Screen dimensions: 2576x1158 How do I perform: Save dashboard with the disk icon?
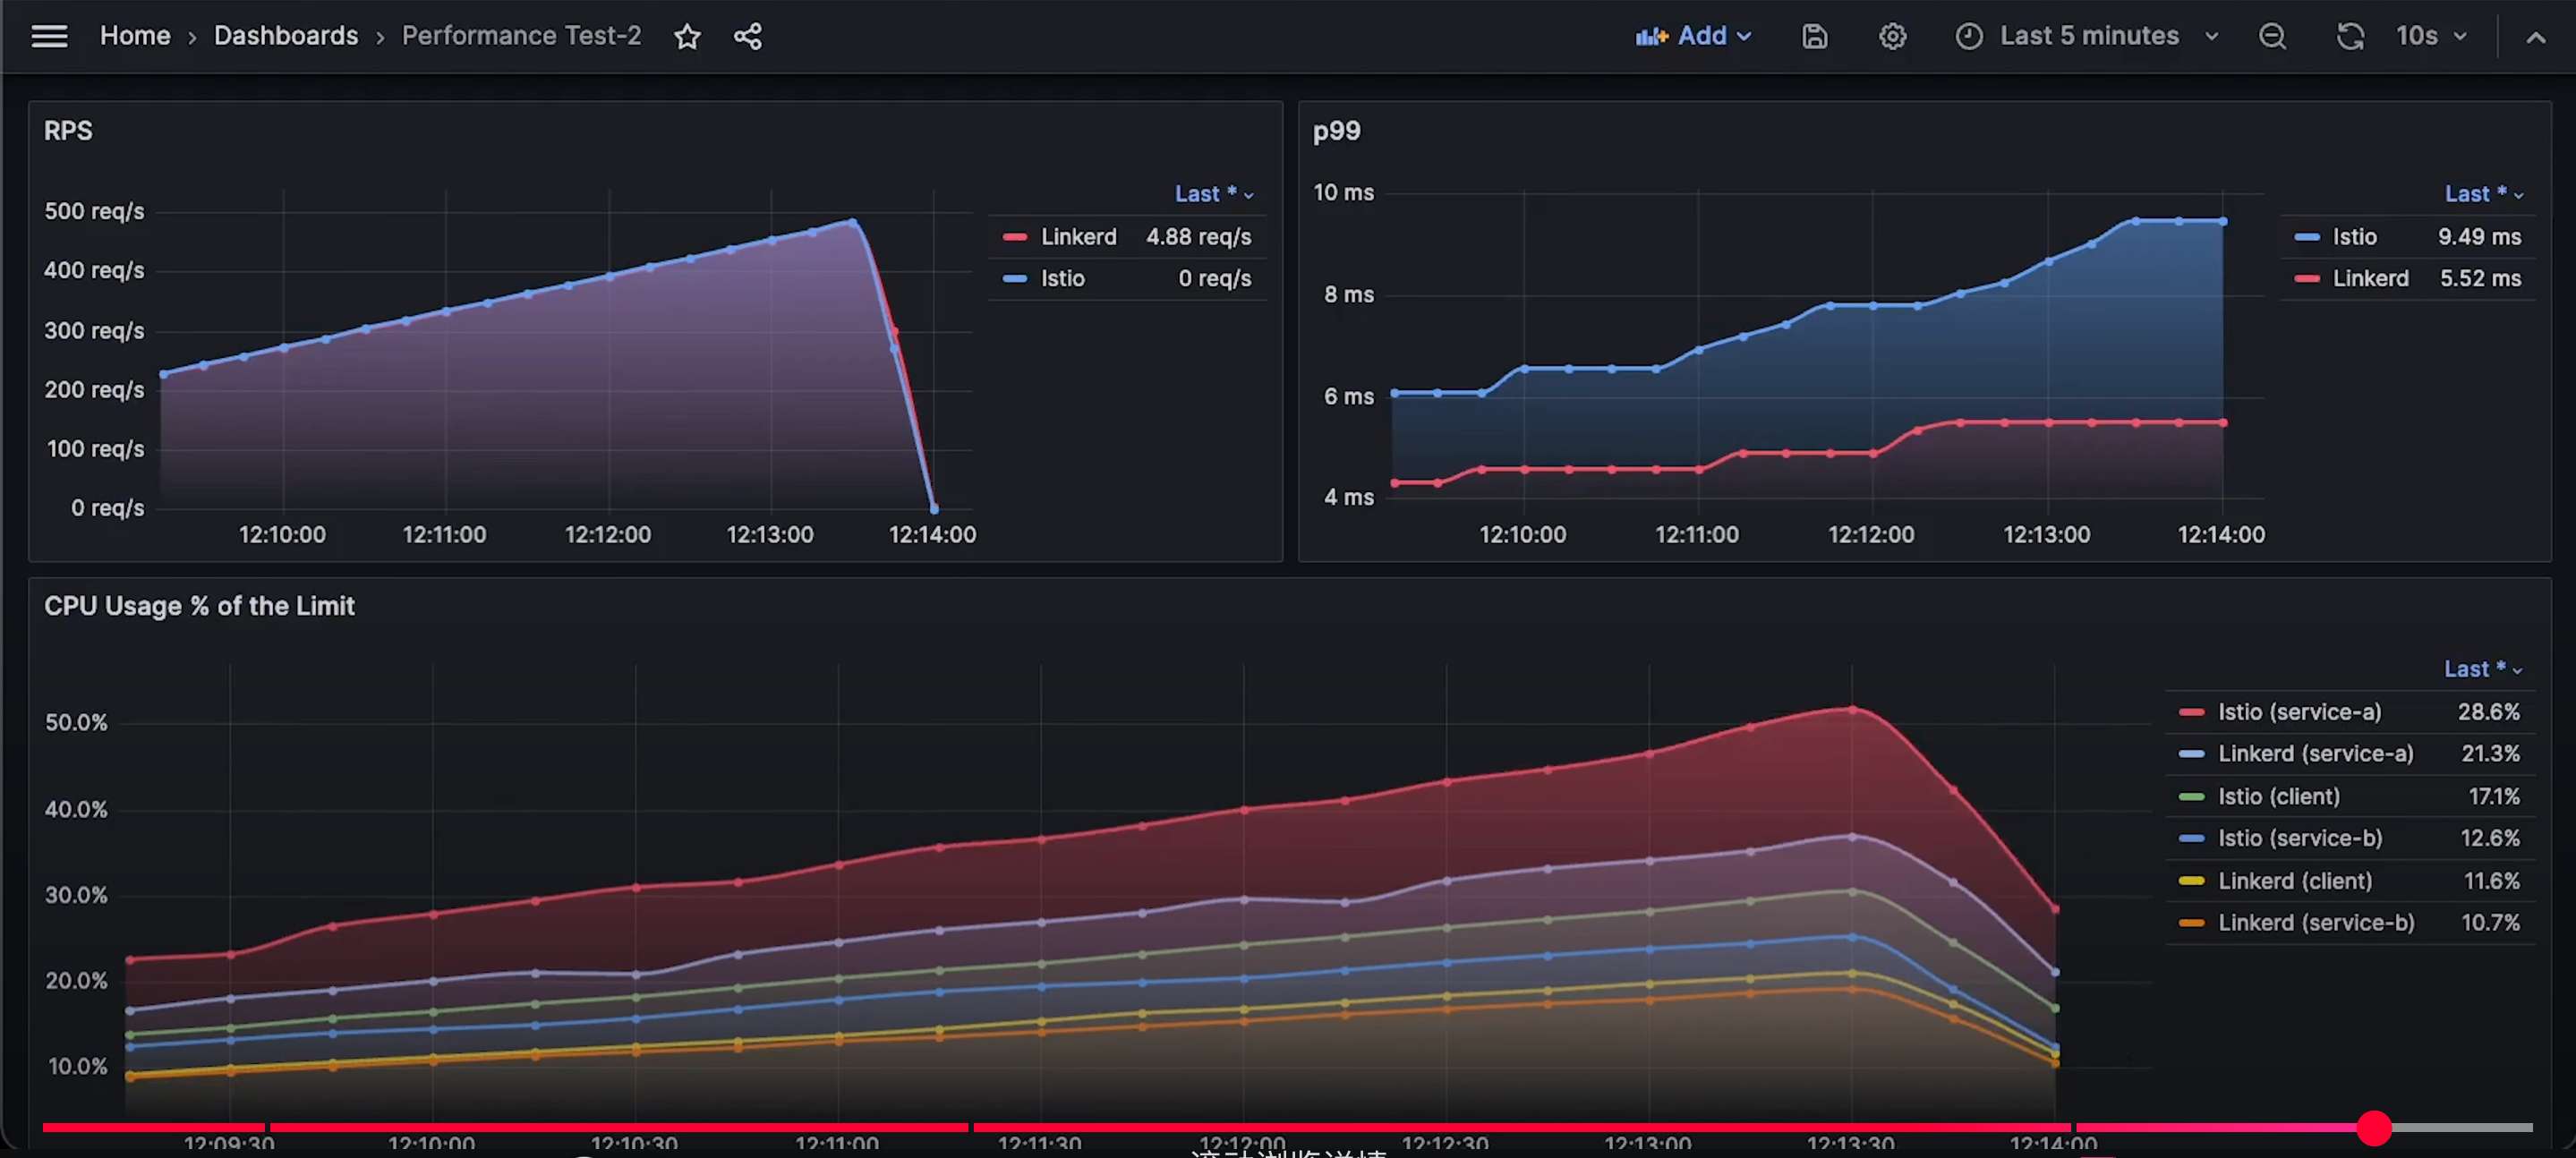(1814, 37)
